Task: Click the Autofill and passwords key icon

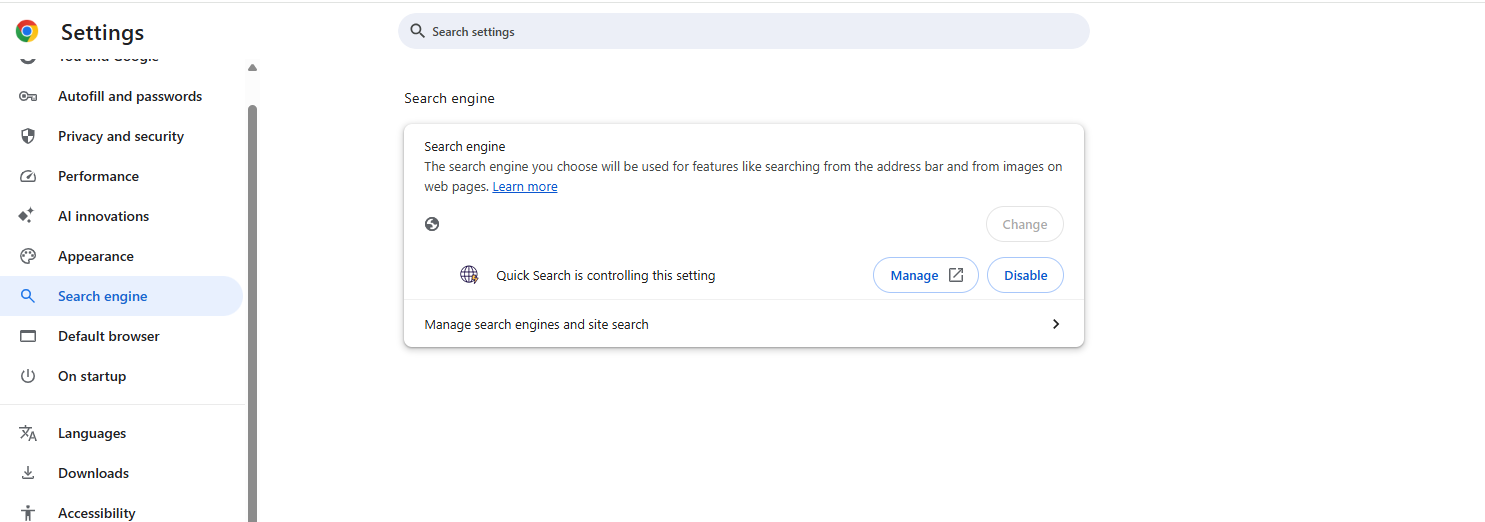Action: pos(28,97)
